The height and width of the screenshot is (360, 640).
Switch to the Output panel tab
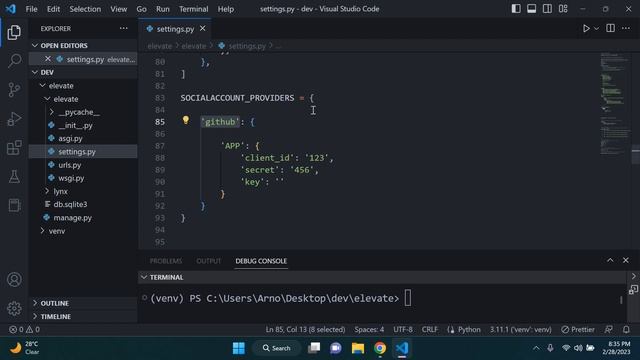point(209,261)
